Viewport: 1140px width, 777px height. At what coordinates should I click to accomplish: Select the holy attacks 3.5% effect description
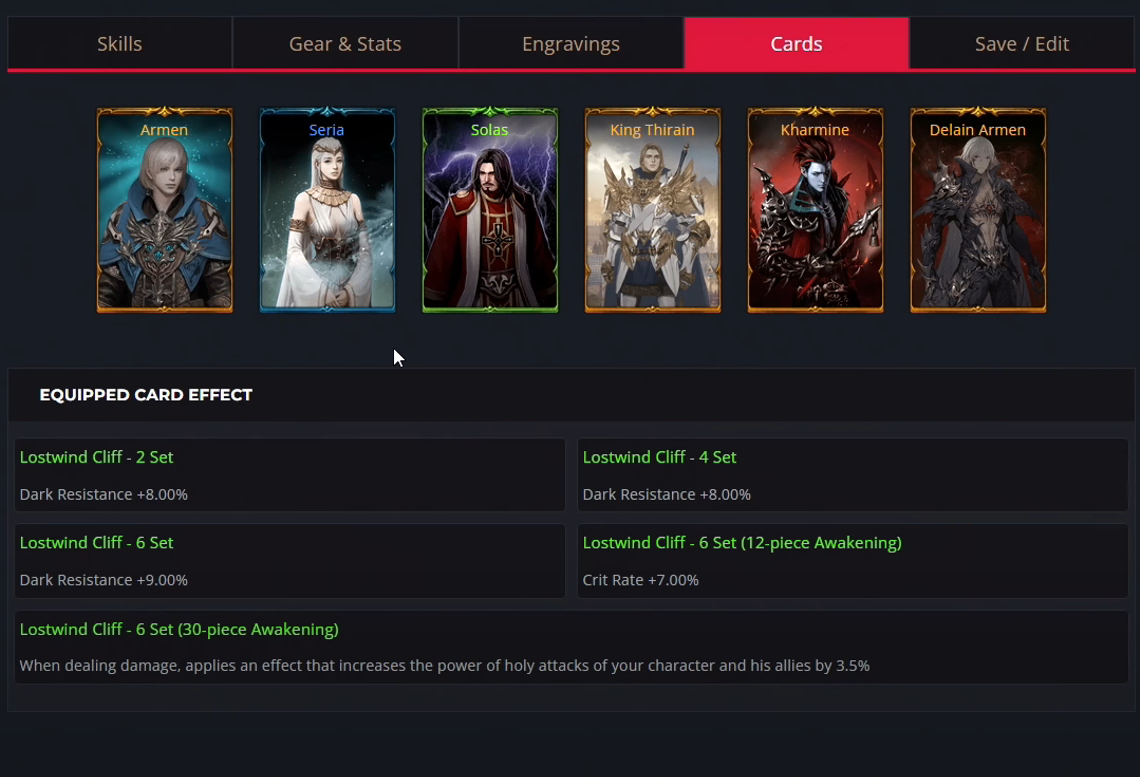(x=445, y=666)
